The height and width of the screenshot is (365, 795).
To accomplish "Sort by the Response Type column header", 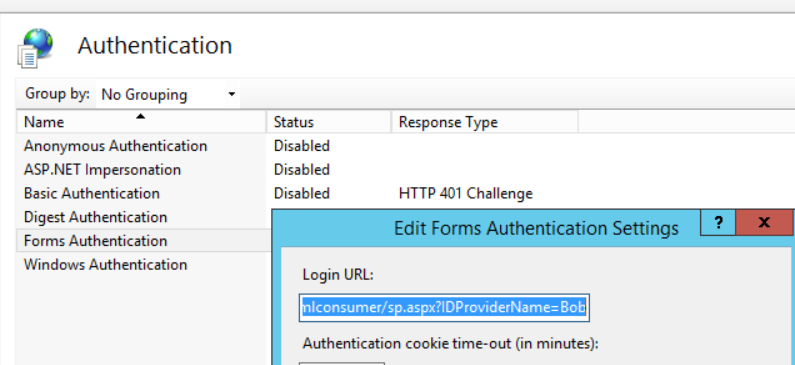I will 484,122.
